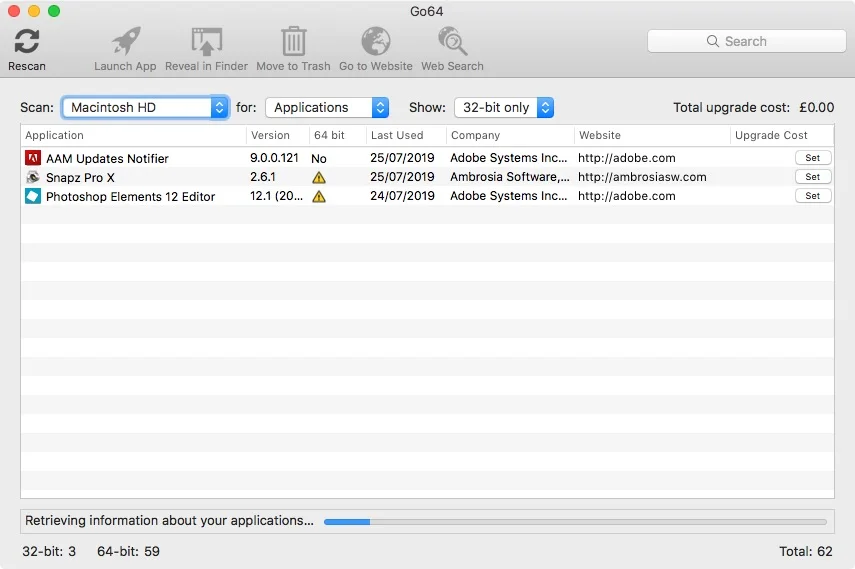This screenshot has height=569, width=855.
Task: Open the 'for' dropdown showing Applications
Action: click(x=327, y=107)
